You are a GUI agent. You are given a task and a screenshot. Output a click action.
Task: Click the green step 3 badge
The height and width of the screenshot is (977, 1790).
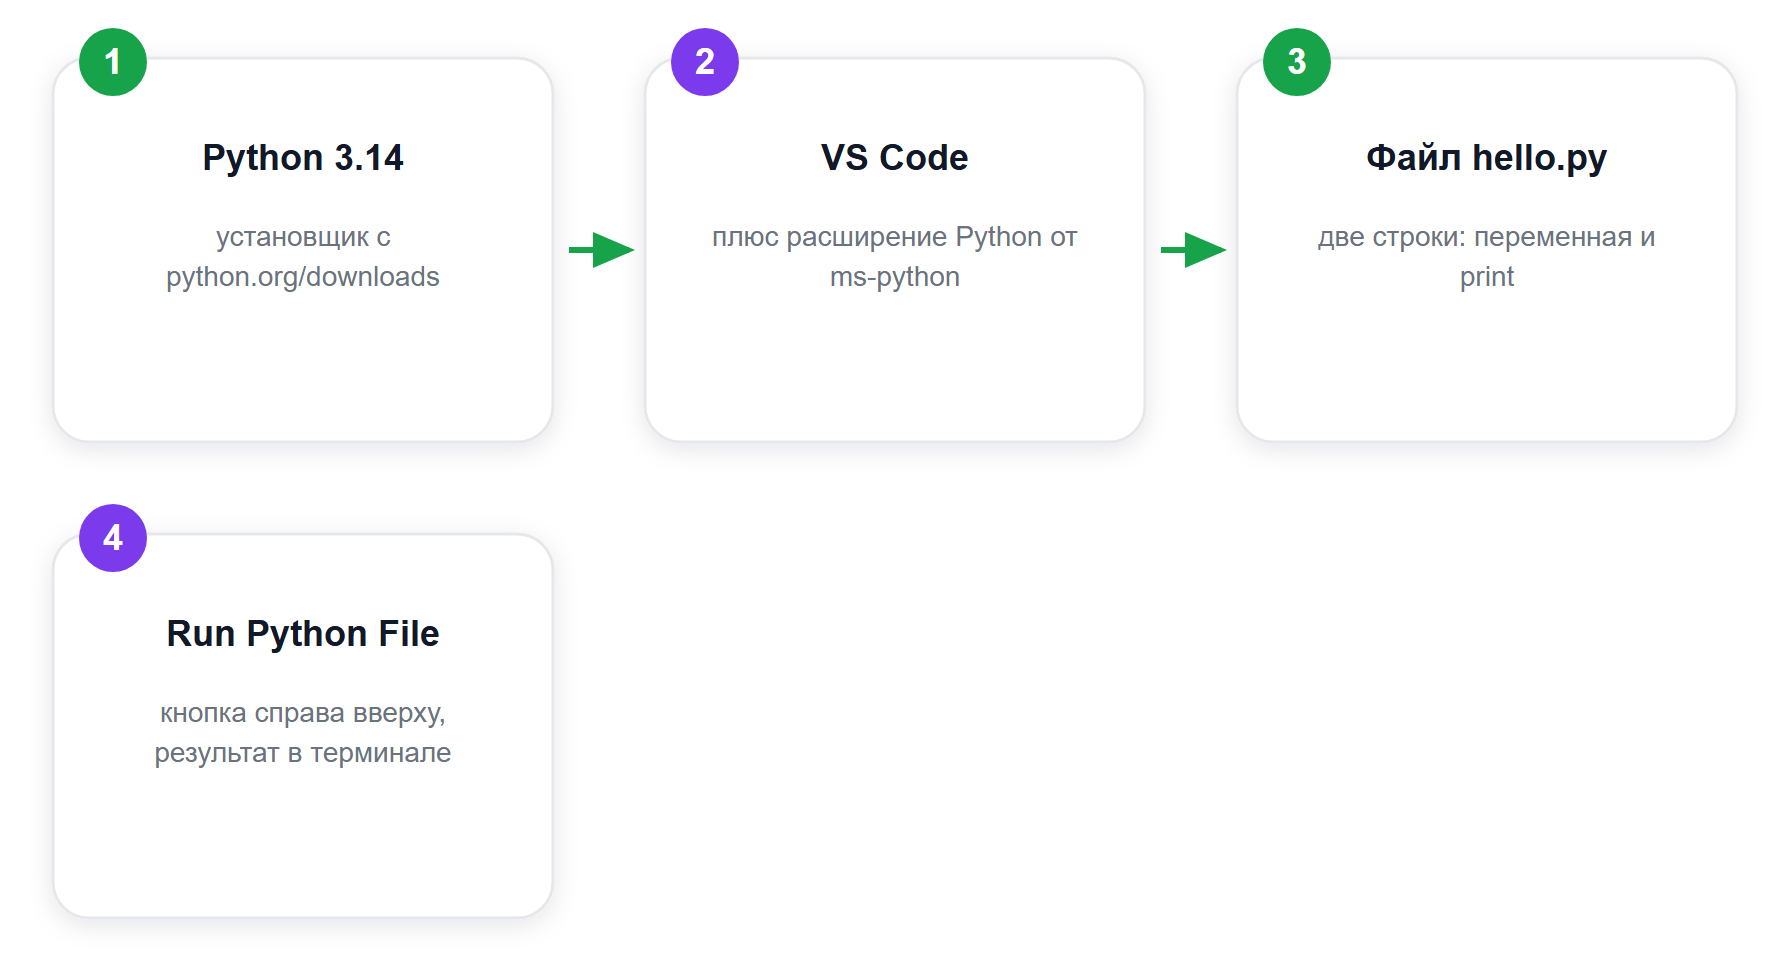pos(1297,62)
